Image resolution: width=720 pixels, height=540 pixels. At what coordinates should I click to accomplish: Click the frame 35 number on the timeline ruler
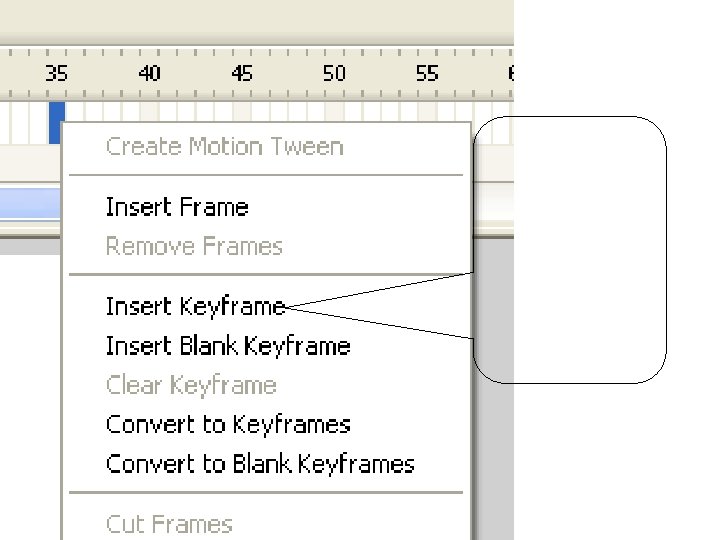pos(56,73)
